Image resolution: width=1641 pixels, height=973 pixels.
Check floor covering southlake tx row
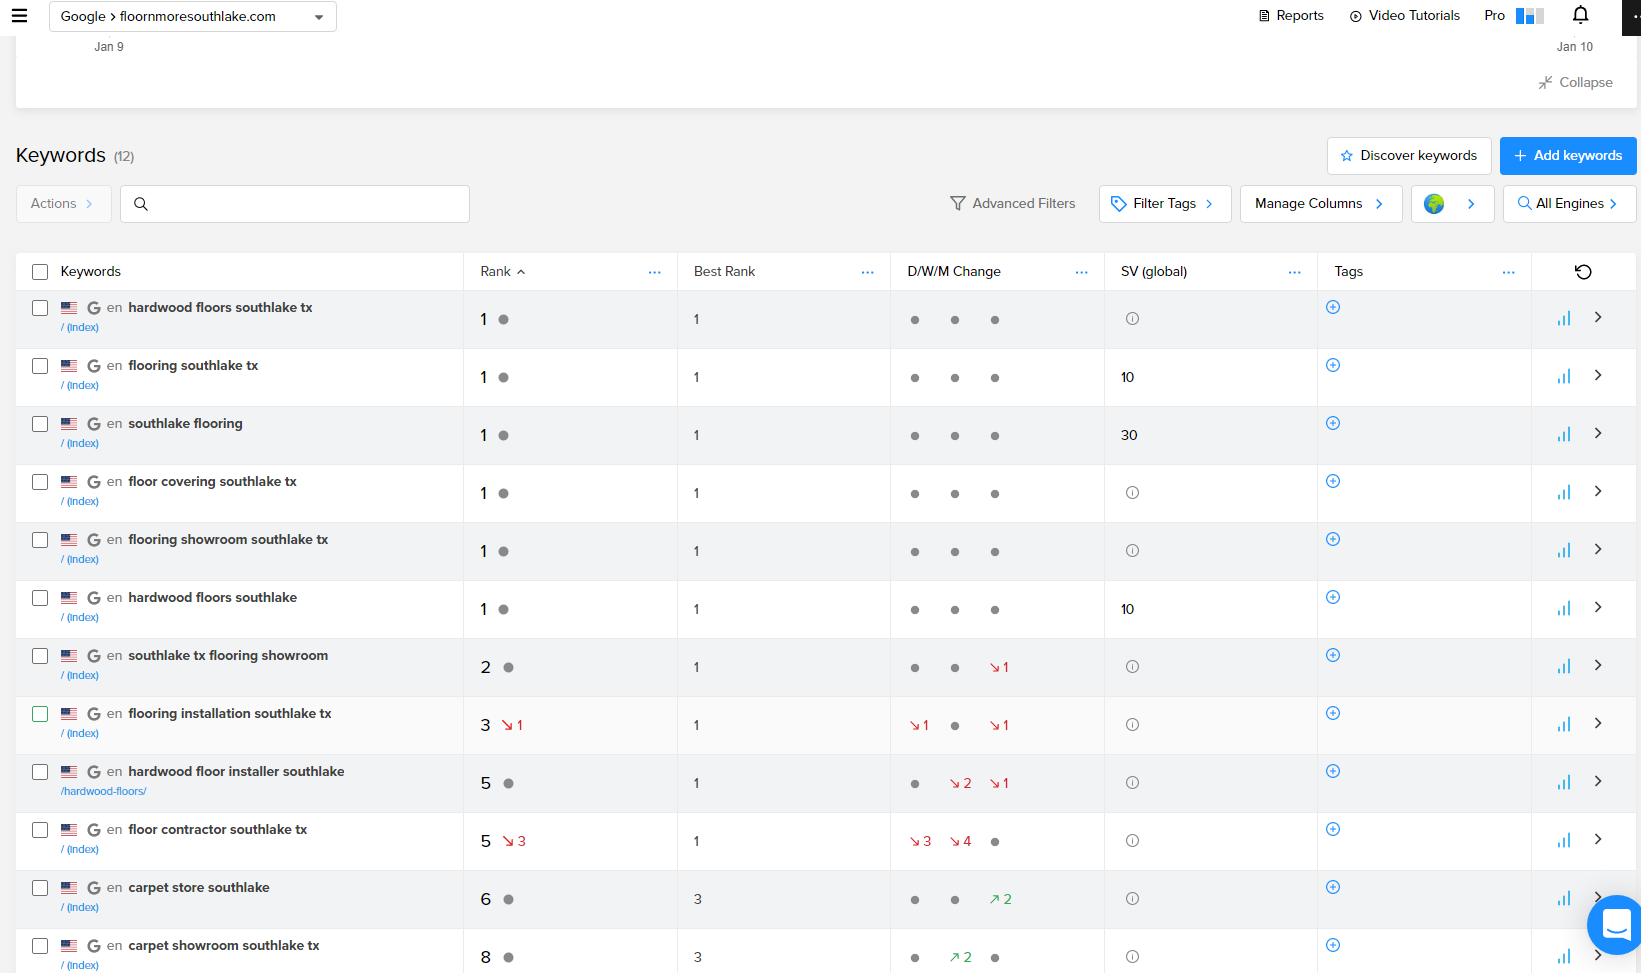point(40,482)
